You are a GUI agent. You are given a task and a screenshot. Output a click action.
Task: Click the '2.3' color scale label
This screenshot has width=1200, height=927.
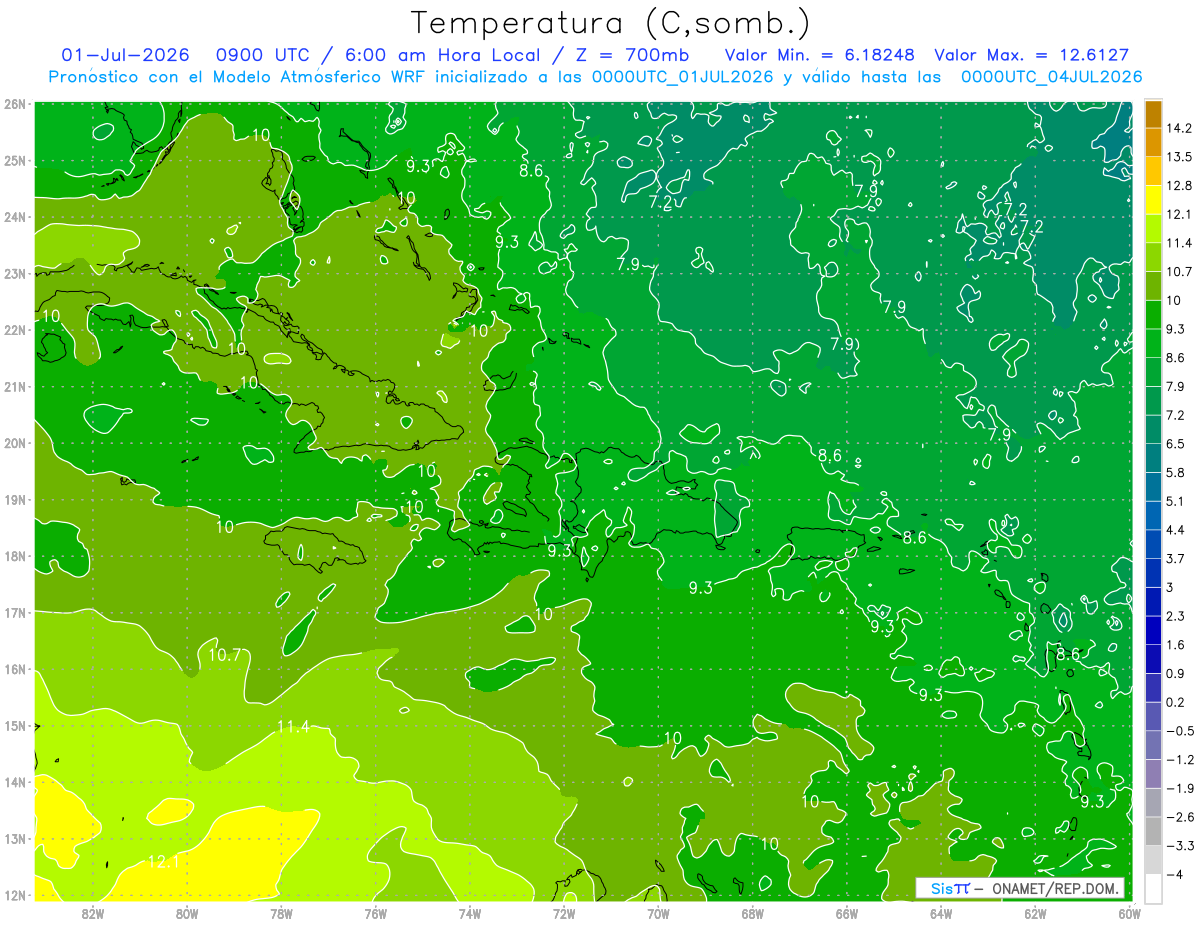(1176, 616)
